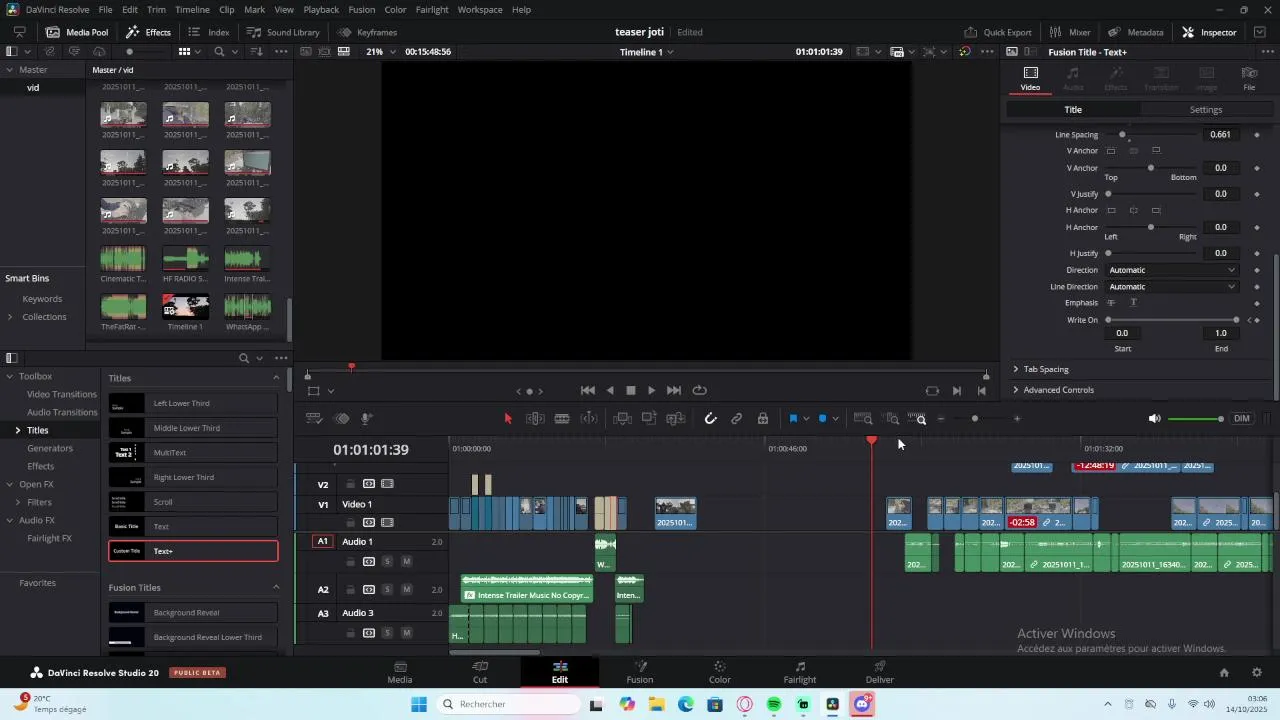Click Insert Clip edit icon
The width and height of the screenshot is (1280, 720).
click(623, 419)
